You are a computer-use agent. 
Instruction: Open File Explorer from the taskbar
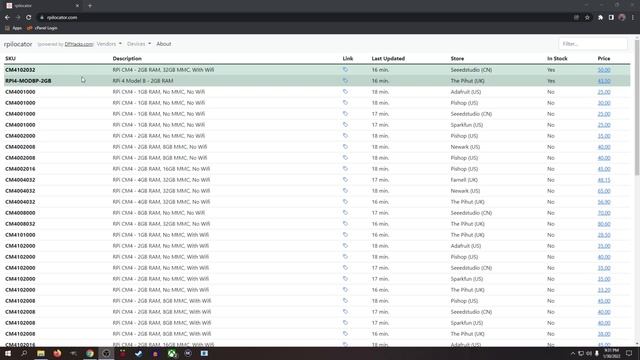click(41, 353)
